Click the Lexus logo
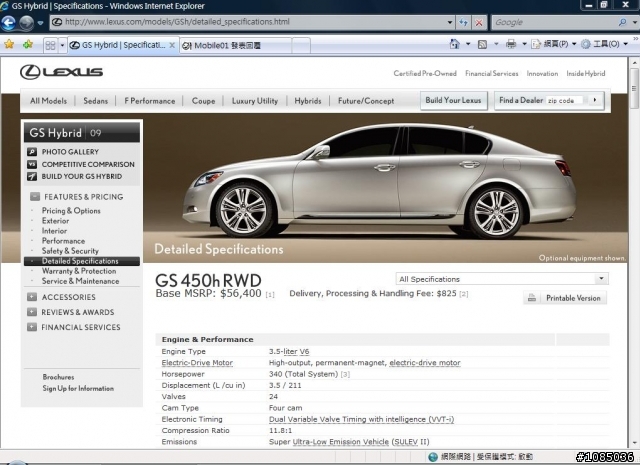This screenshot has width=640, height=465. point(61,72)
